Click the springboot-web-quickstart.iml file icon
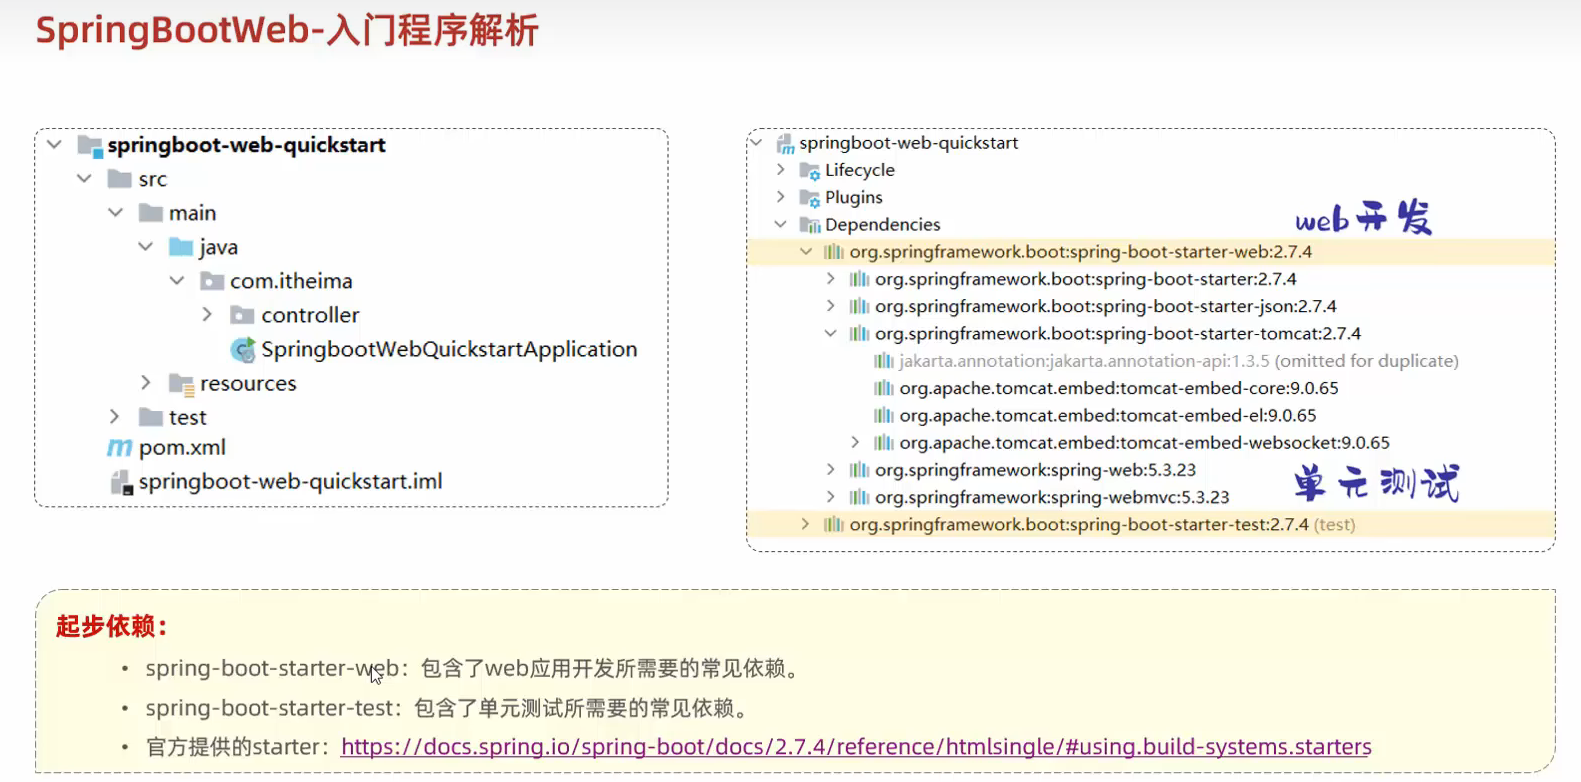 (x=121, y=482)
